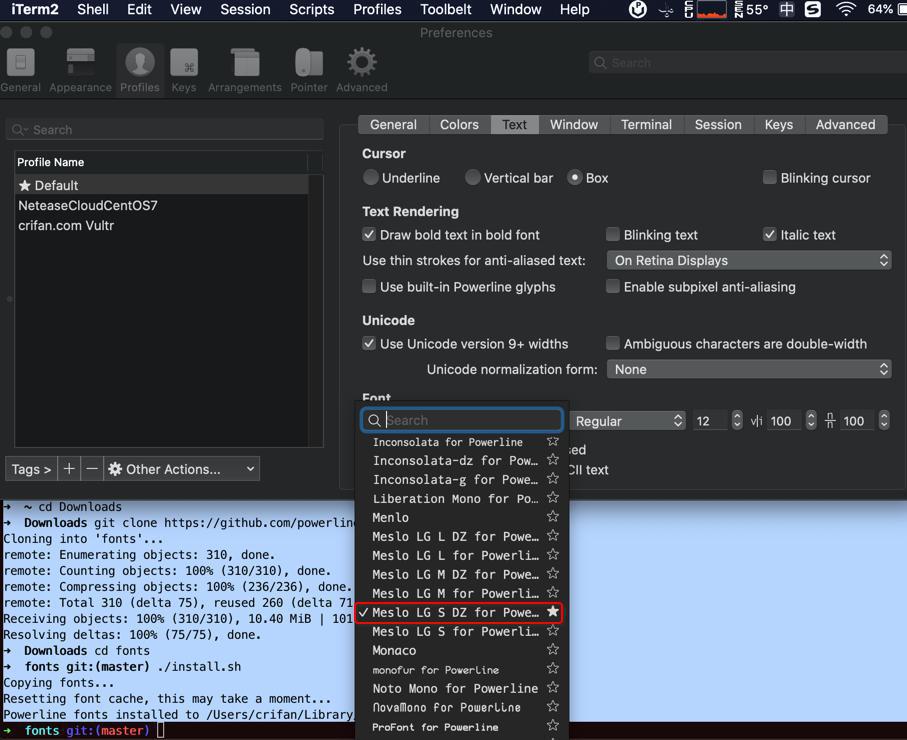
Task: Click the star beside Monaco font
Action: 553,650
